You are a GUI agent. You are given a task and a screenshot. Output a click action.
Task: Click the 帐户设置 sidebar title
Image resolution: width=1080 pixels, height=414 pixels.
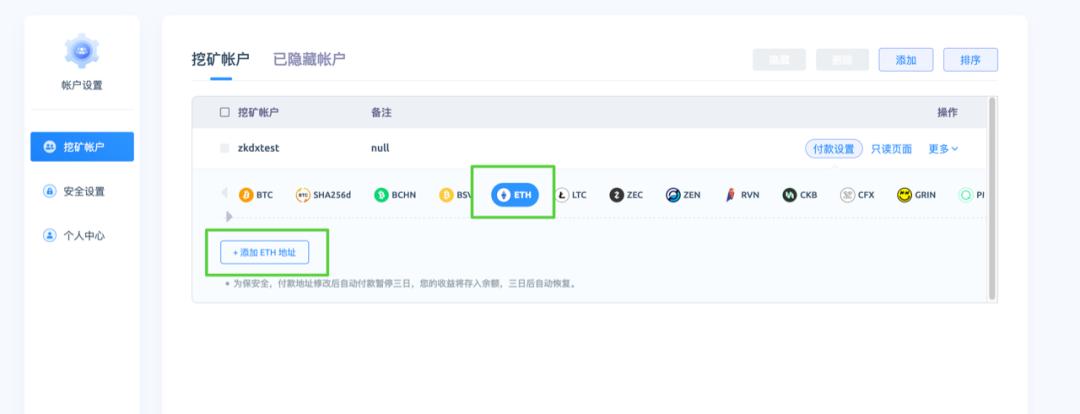82,85
